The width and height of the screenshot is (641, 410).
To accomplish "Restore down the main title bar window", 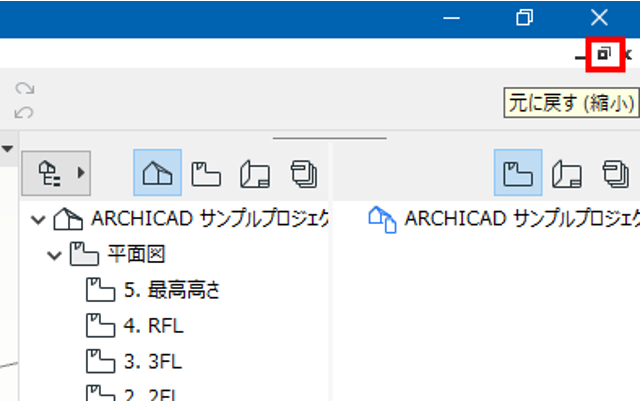I will [x=524, y=18].
